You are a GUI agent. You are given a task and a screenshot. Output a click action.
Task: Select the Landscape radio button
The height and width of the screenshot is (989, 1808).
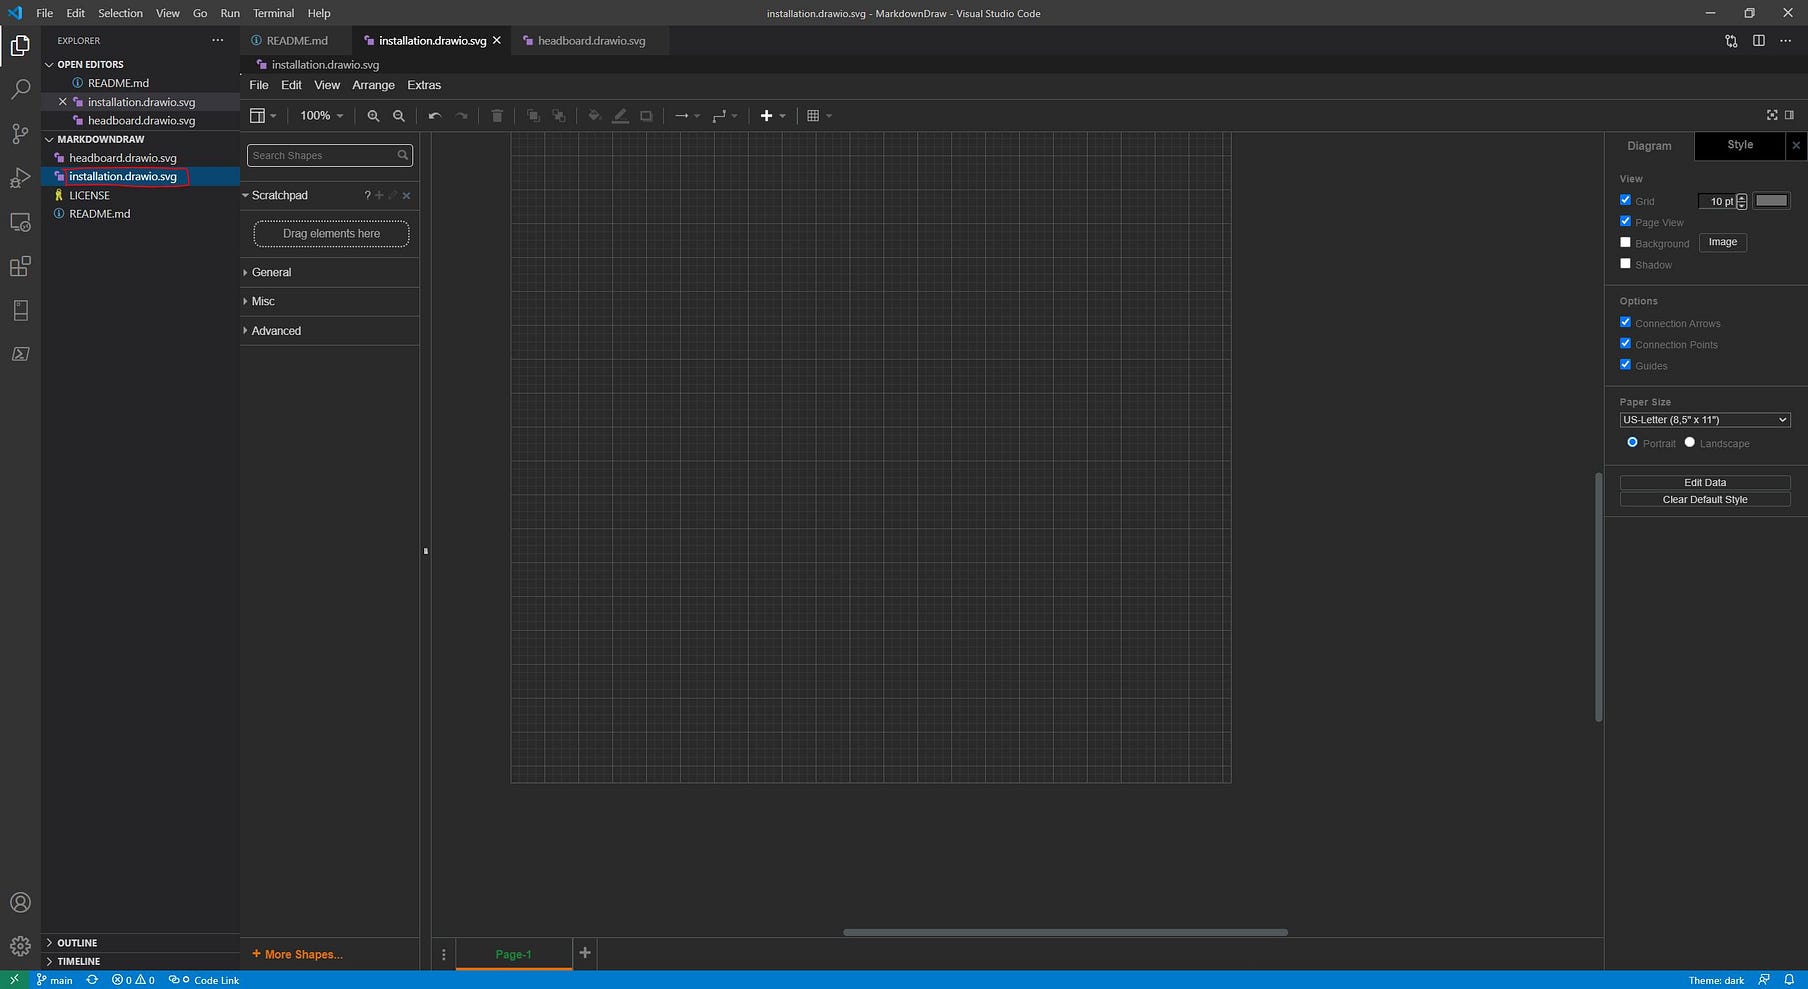(x=1691, y=442)
